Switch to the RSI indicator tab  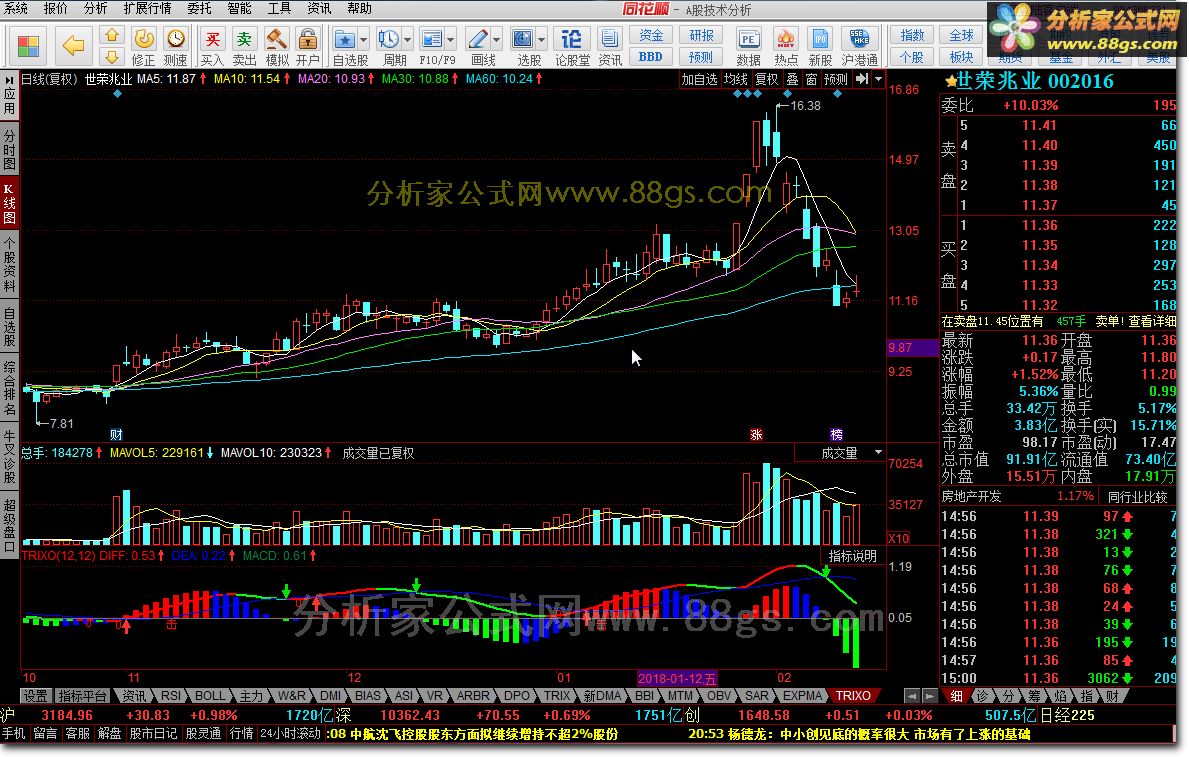[171, 696]
